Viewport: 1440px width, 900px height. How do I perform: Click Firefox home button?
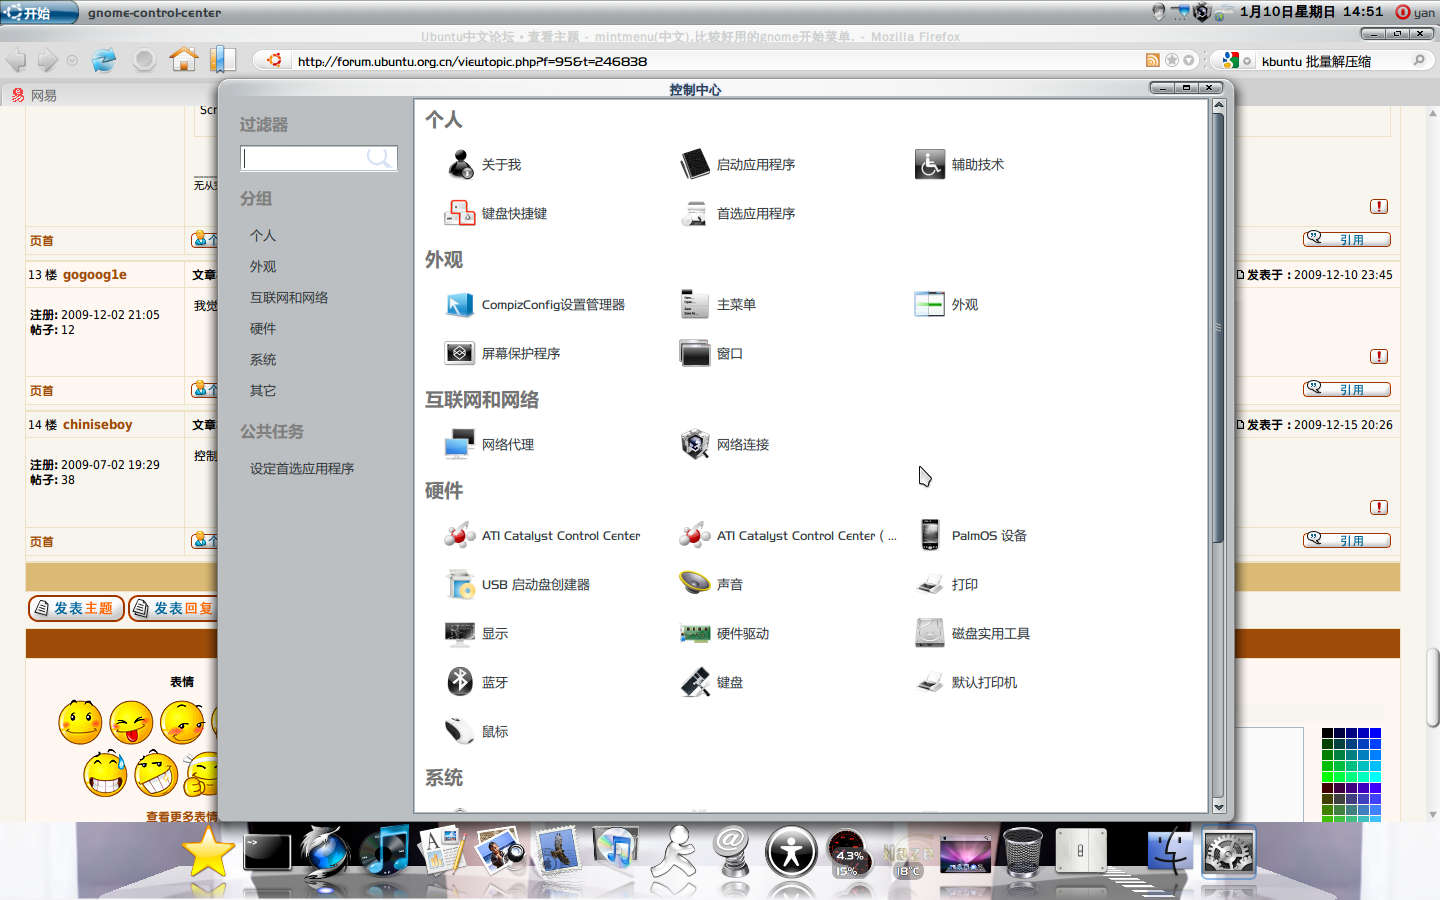(183, 60)
